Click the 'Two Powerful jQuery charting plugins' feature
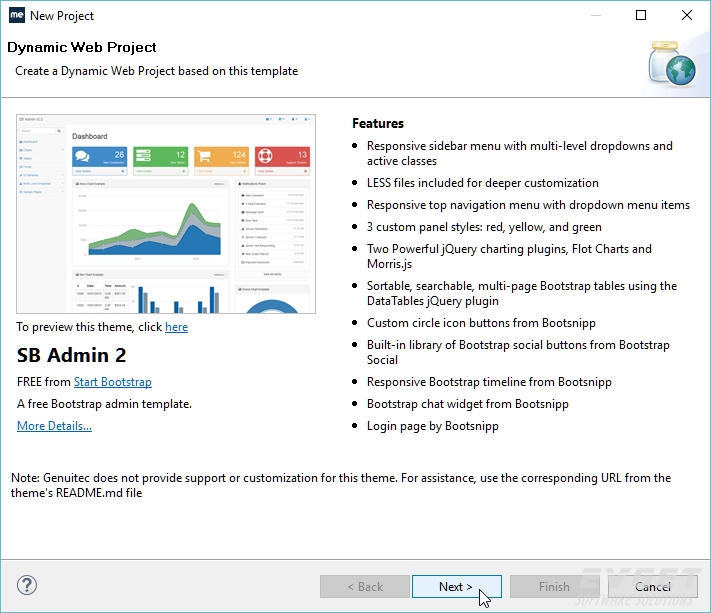This screenshot has width=711, height=613. (509, 256)
